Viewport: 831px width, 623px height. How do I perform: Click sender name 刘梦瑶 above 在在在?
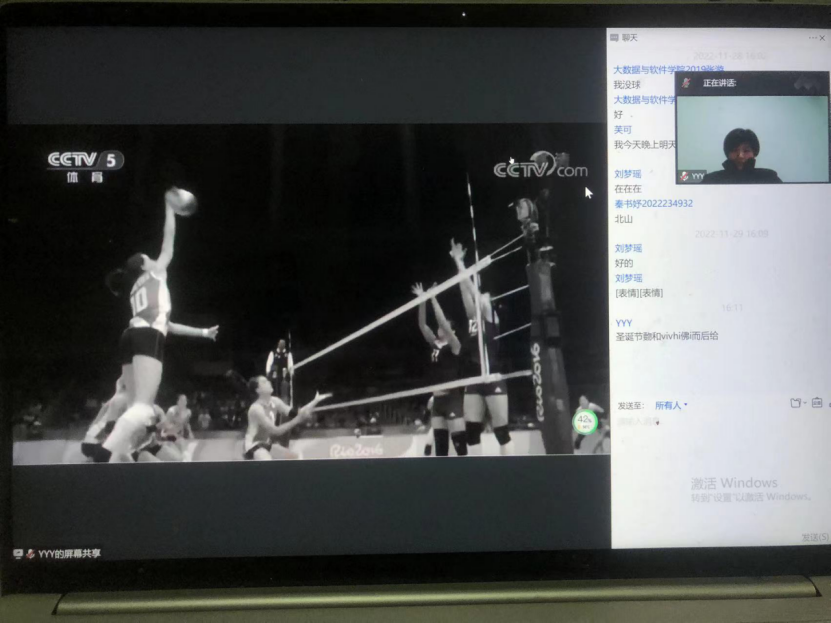(x=628, y=173)
